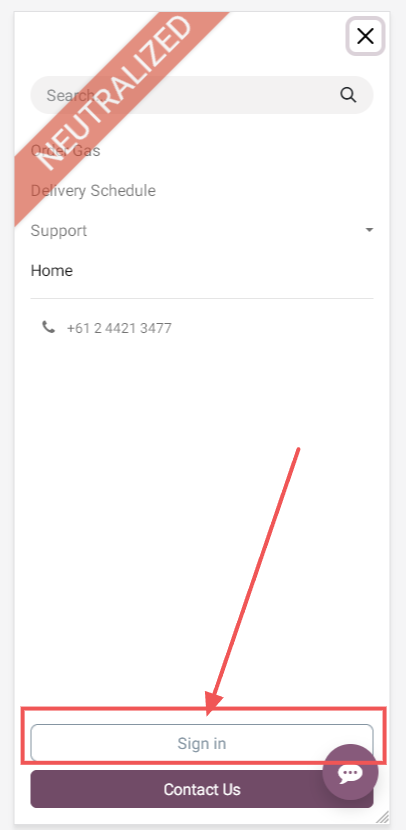Dismiss the navigation panel via the cross button

(365, 36)
